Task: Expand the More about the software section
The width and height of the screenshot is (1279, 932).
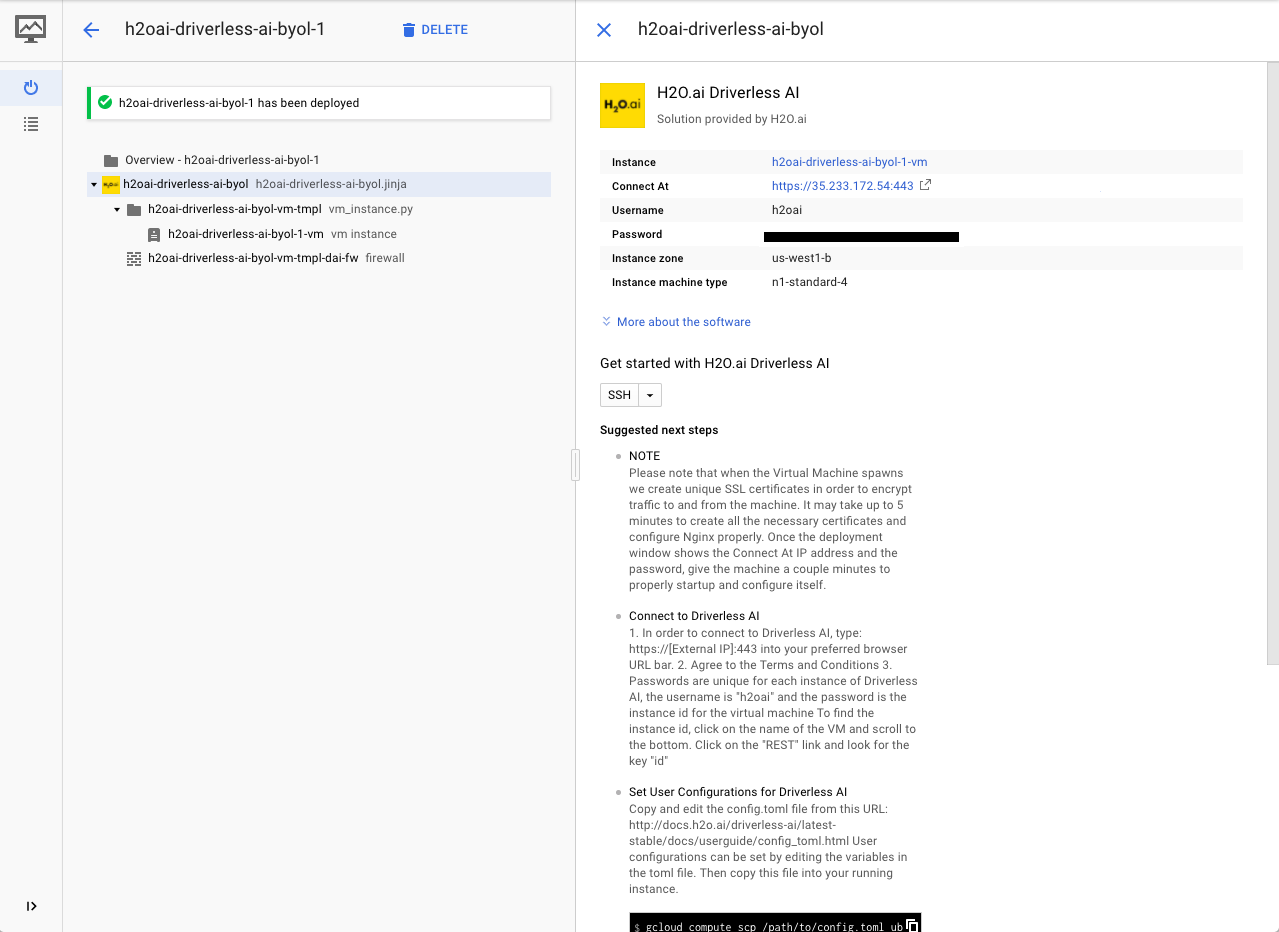Action: click(684, 321)
